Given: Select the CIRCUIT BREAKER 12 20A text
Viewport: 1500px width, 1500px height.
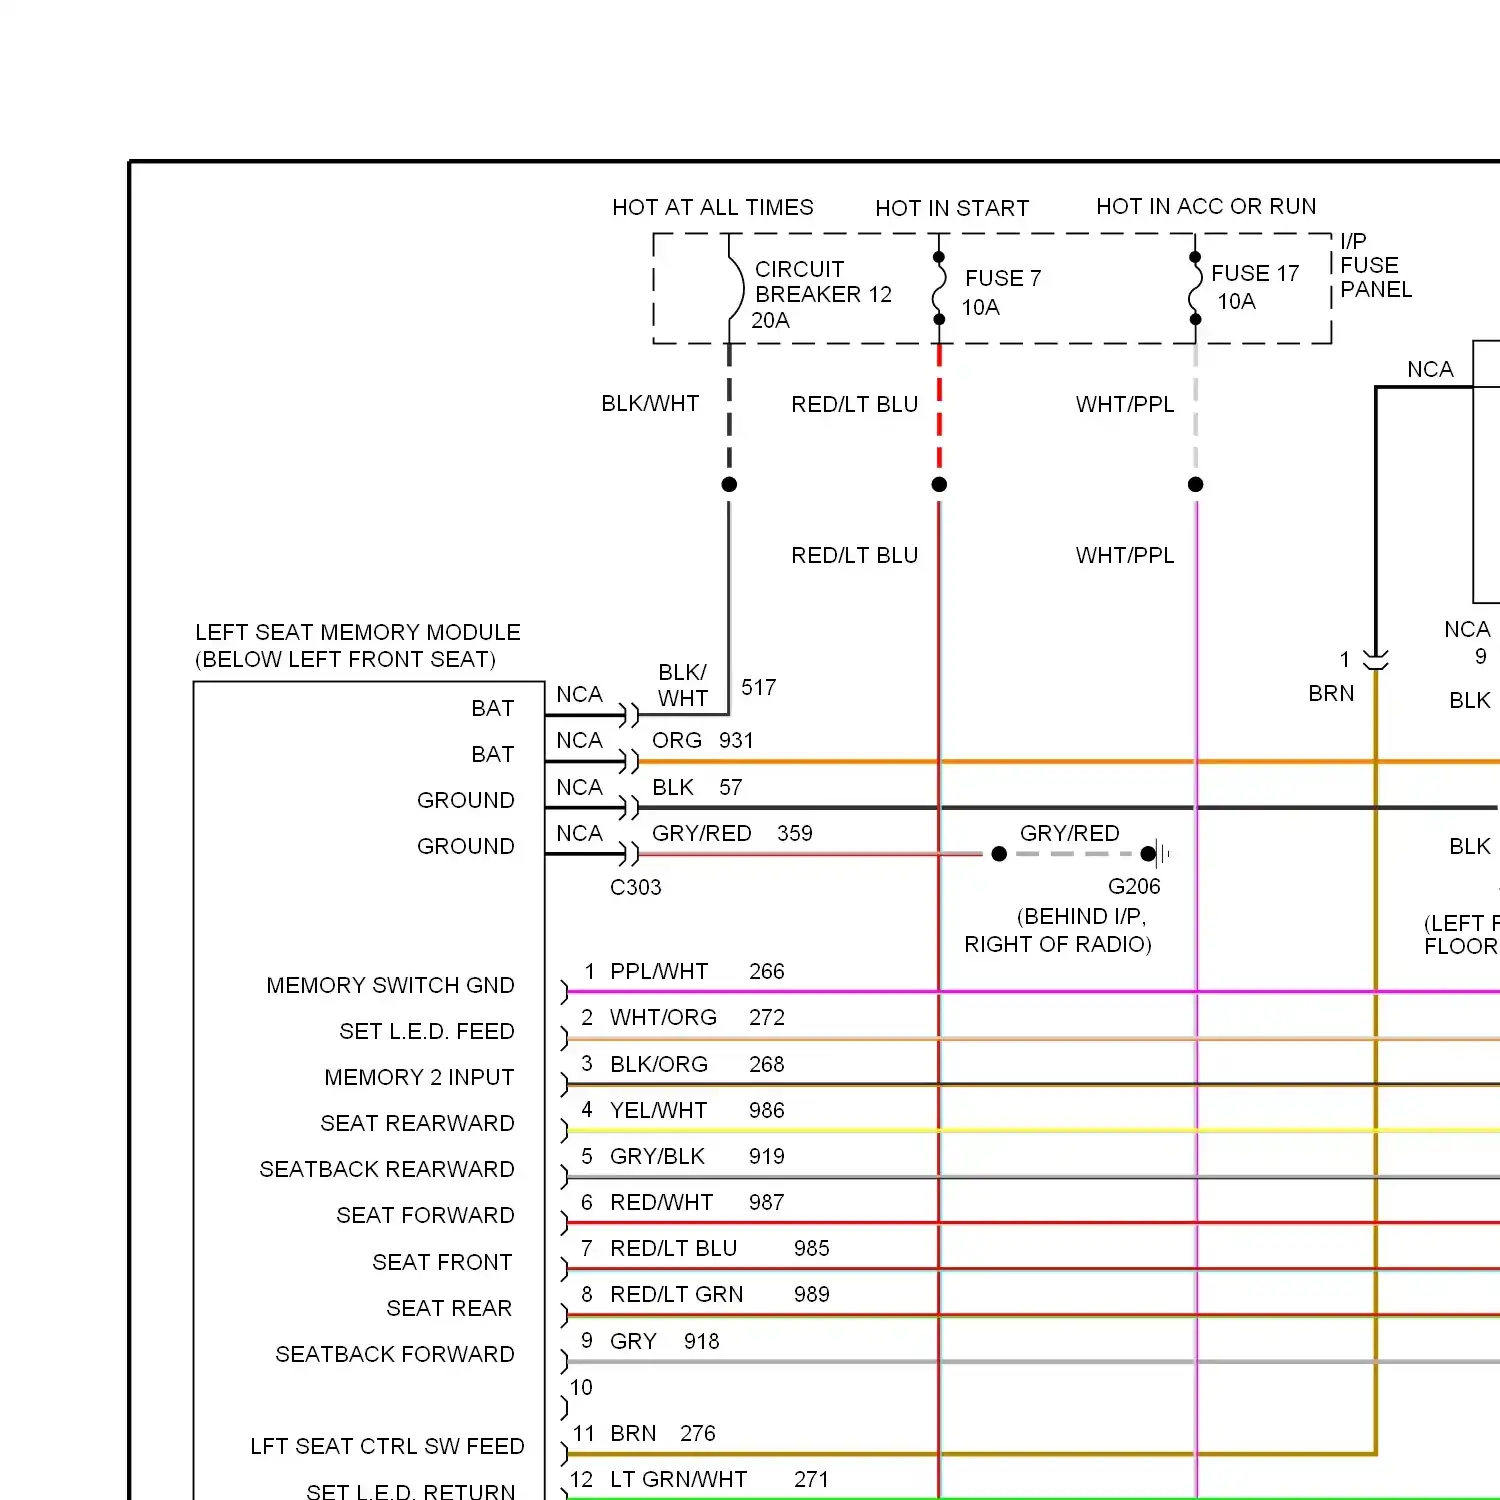Looking at the screenshot, I should coord(823,295).
